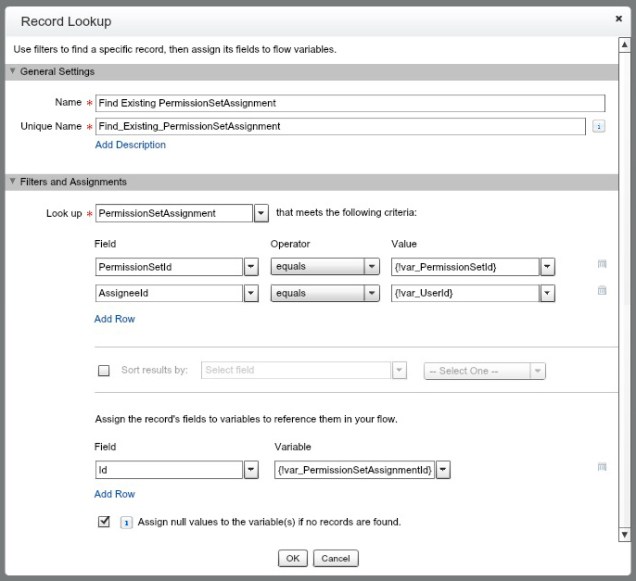This screenshot has width=636, height=581.
Task: Click the Add Description link
Action: coord(130,145)
